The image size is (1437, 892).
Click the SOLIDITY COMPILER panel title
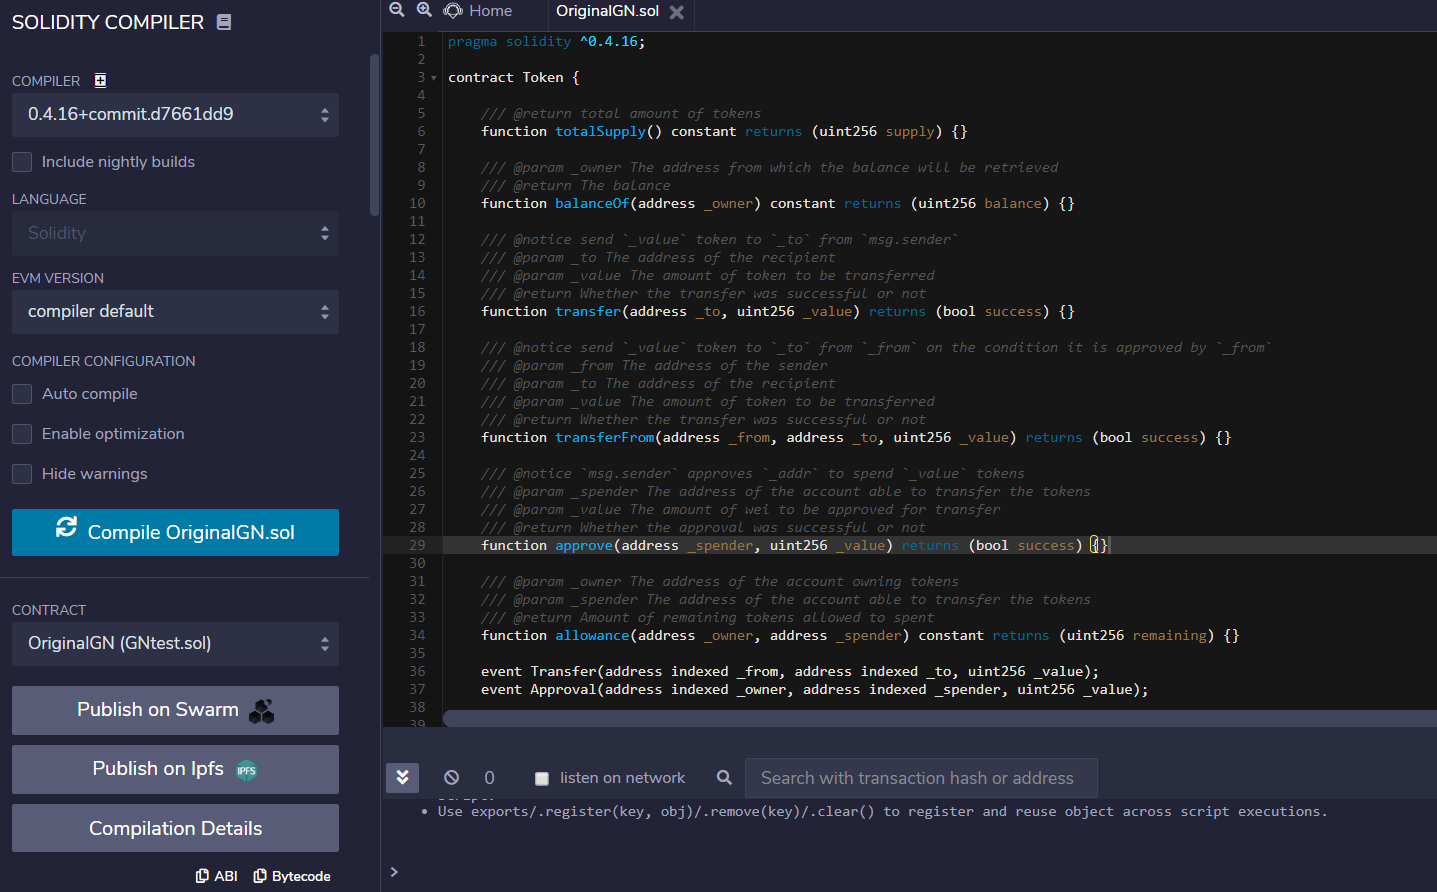108,22
